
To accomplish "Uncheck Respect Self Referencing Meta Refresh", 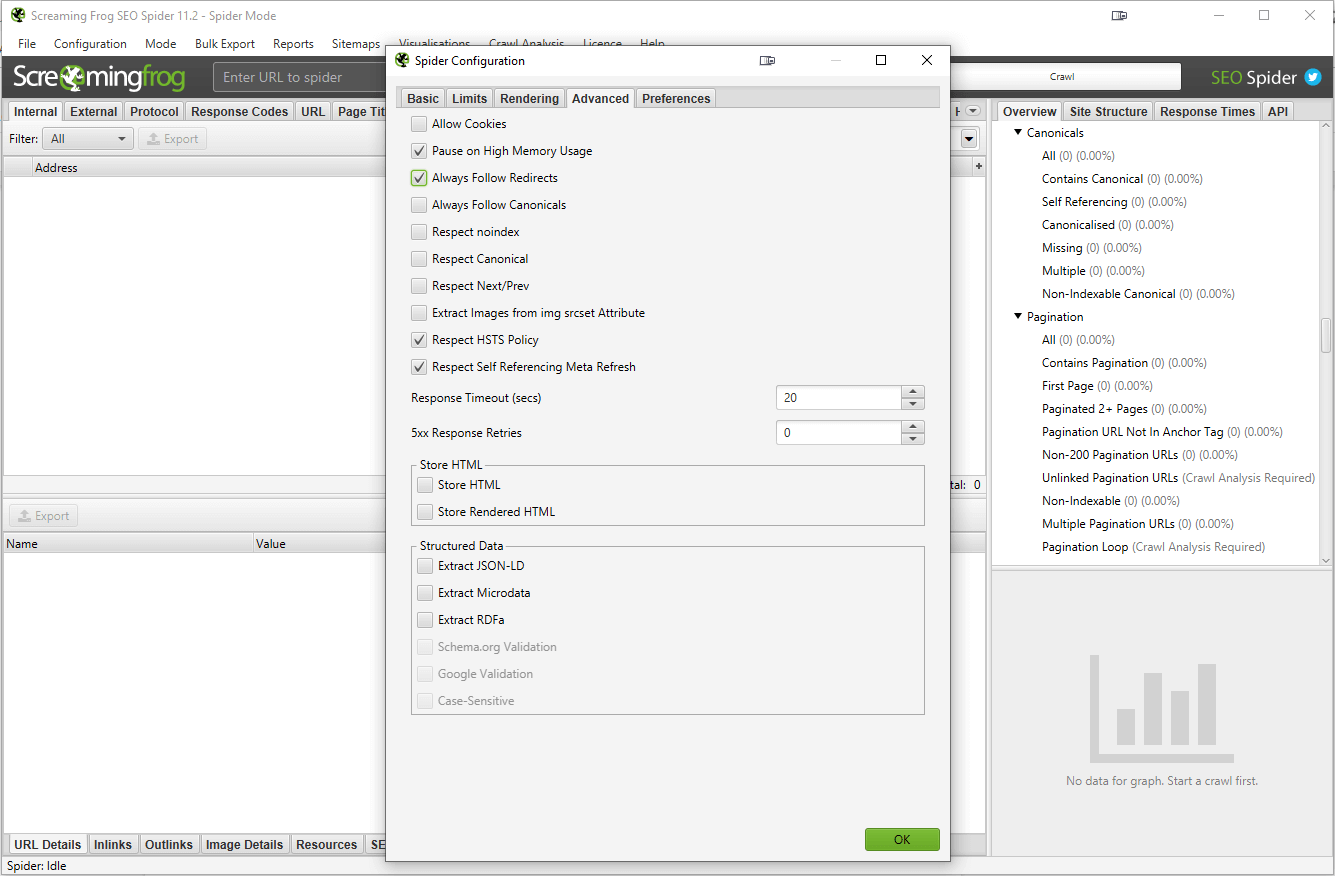I will point(419,367).
